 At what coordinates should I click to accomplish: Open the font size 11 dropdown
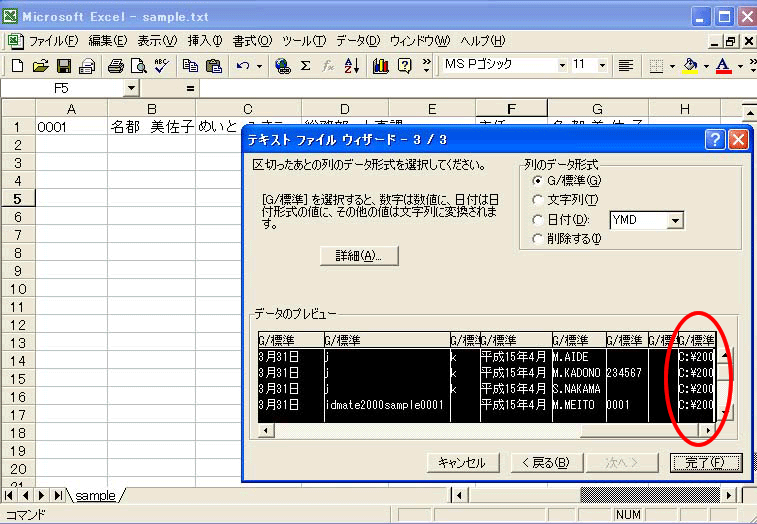coord(602,65)
